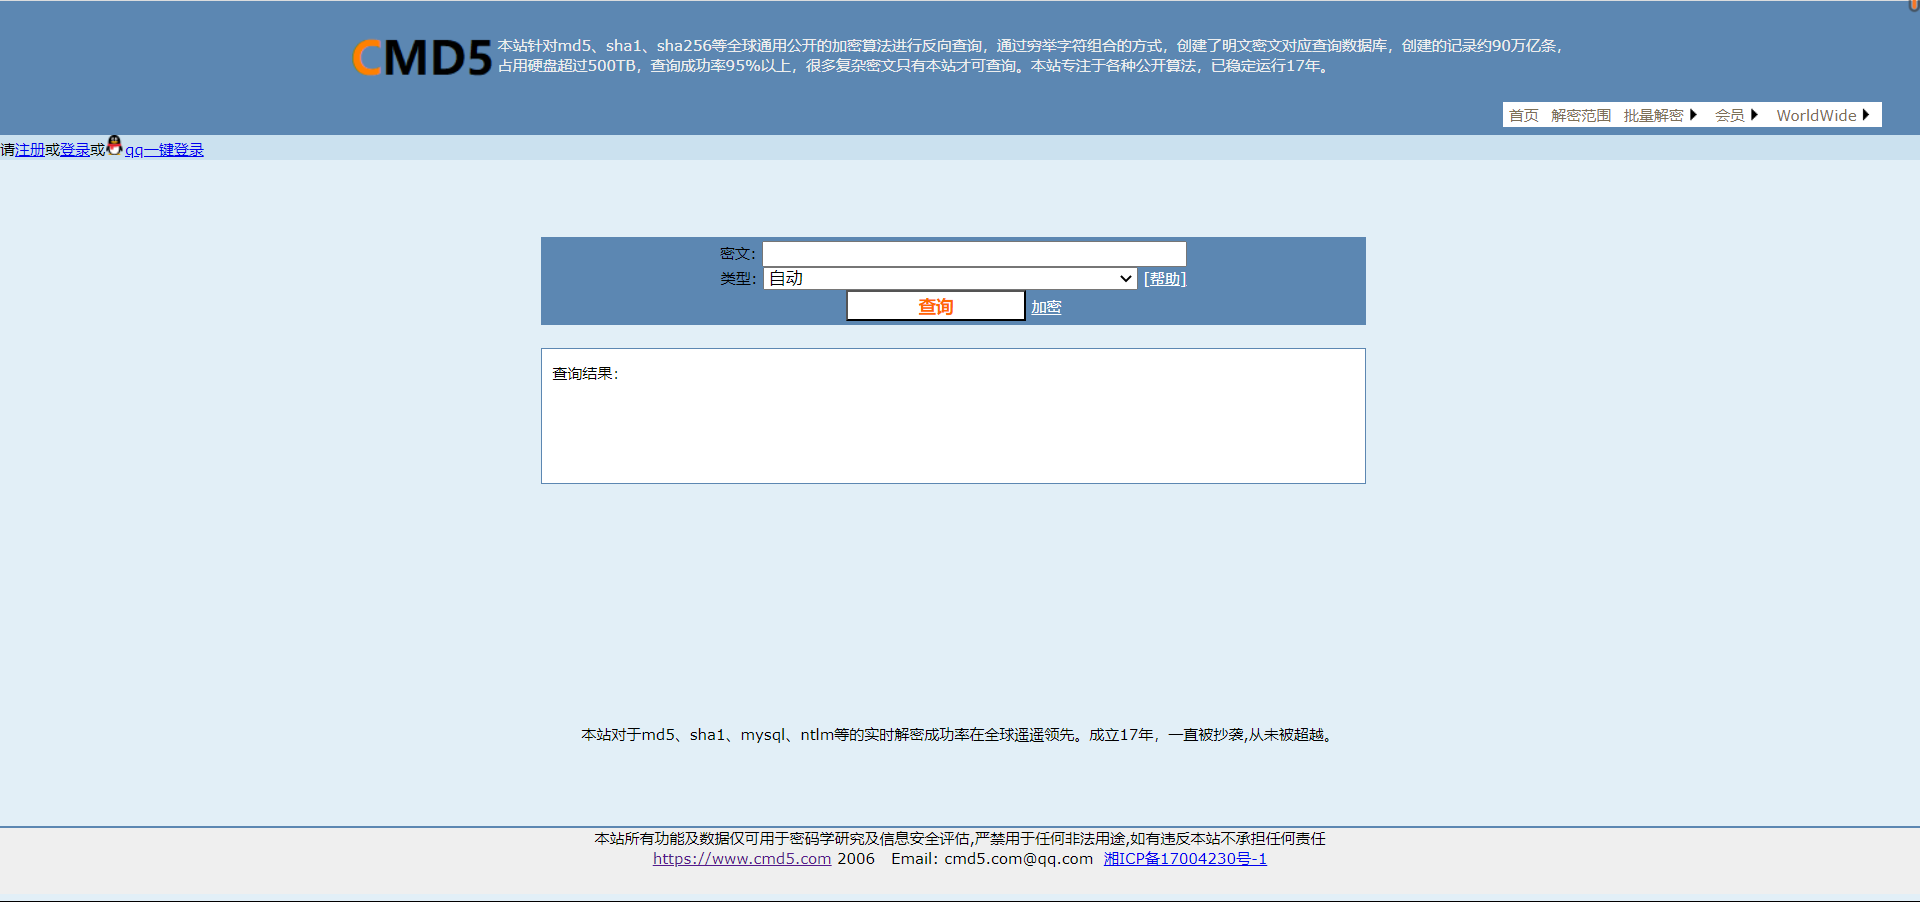Click the QQ penguin icon
1920x902 pixels.
point(113,148)
